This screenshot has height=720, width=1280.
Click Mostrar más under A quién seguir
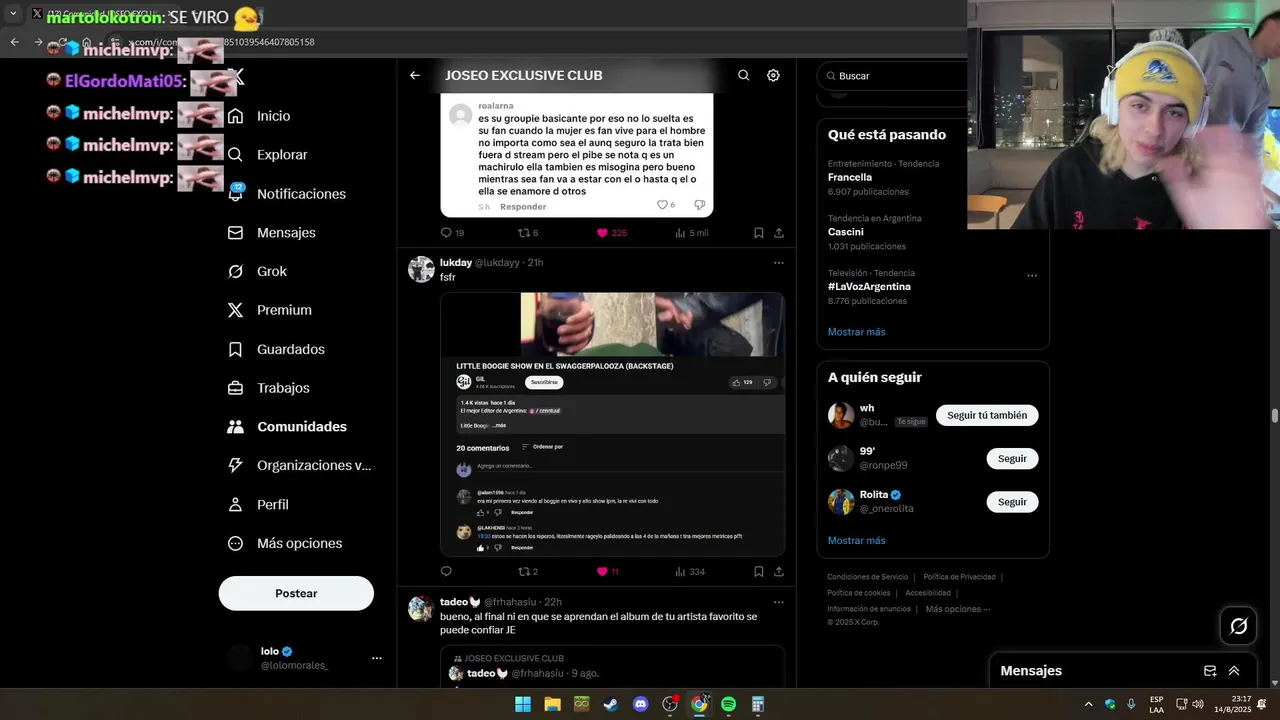(856, 540)
